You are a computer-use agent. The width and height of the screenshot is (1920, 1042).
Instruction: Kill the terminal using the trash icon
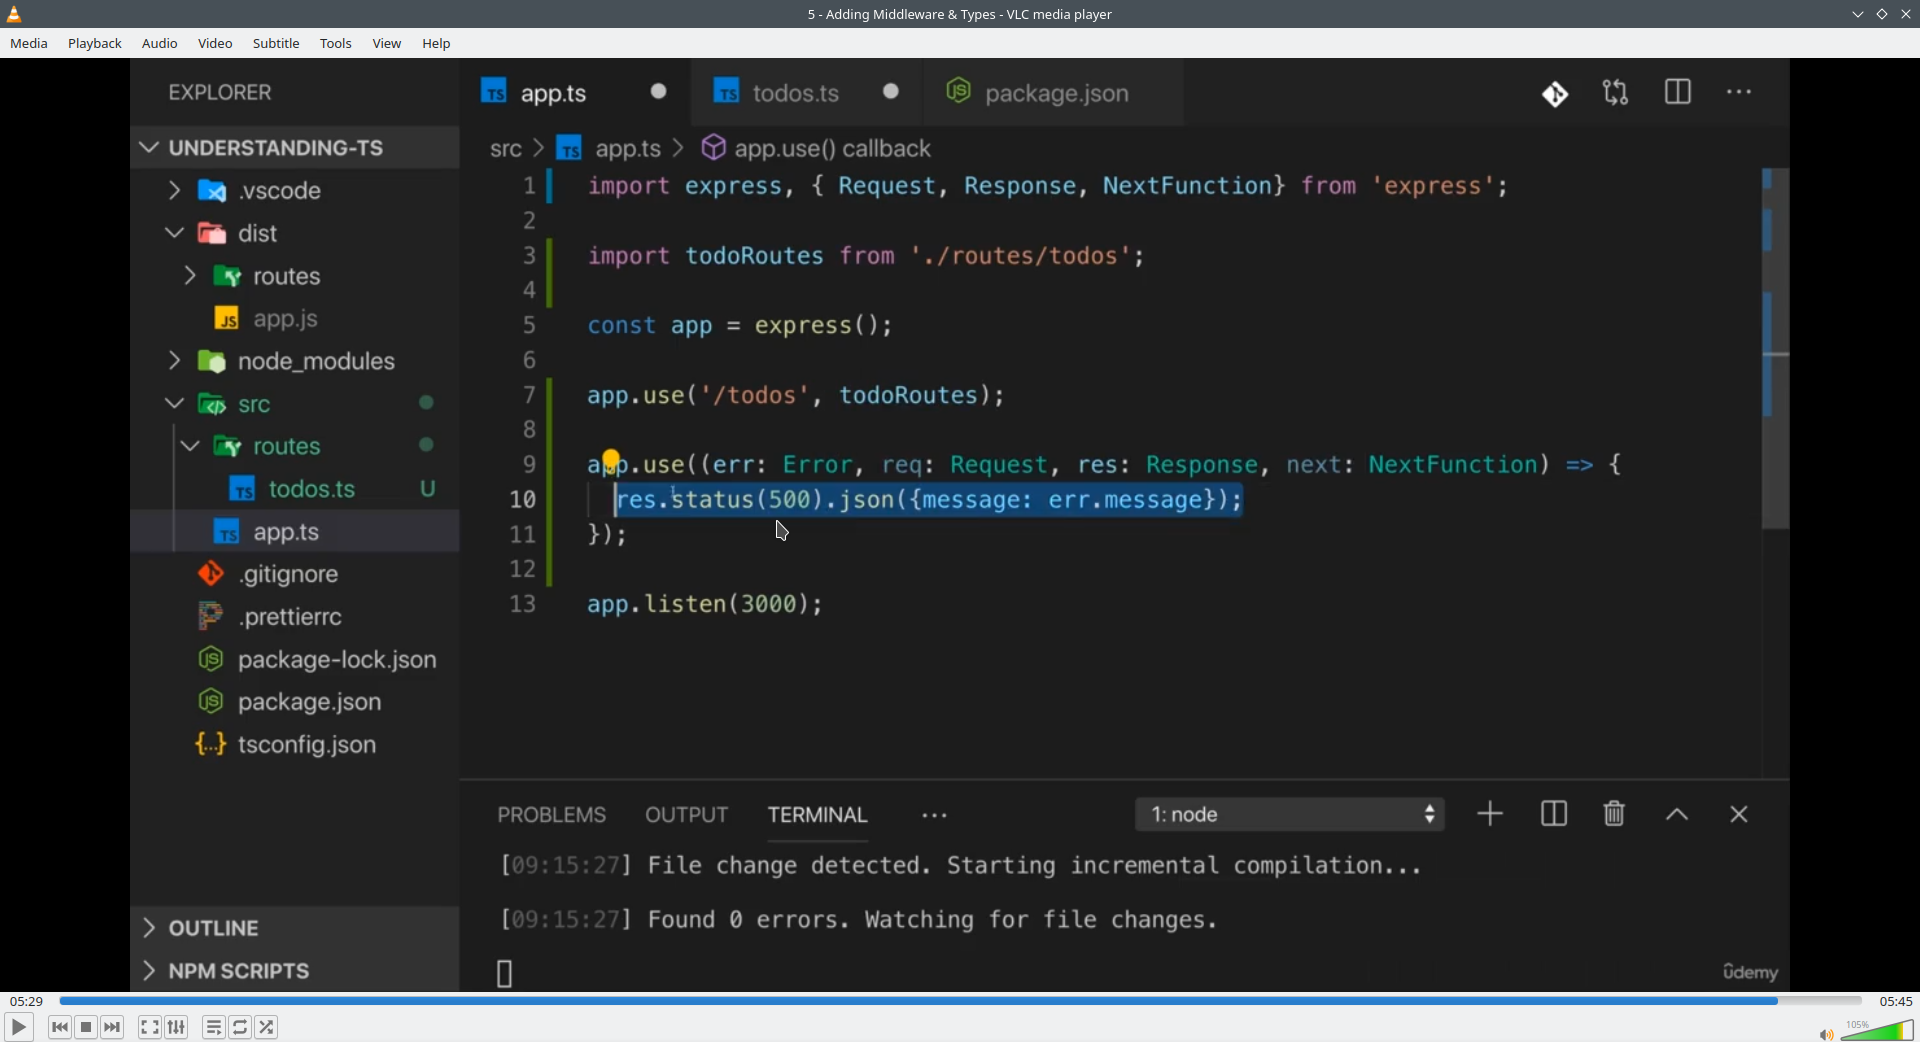click(1613, 813)
